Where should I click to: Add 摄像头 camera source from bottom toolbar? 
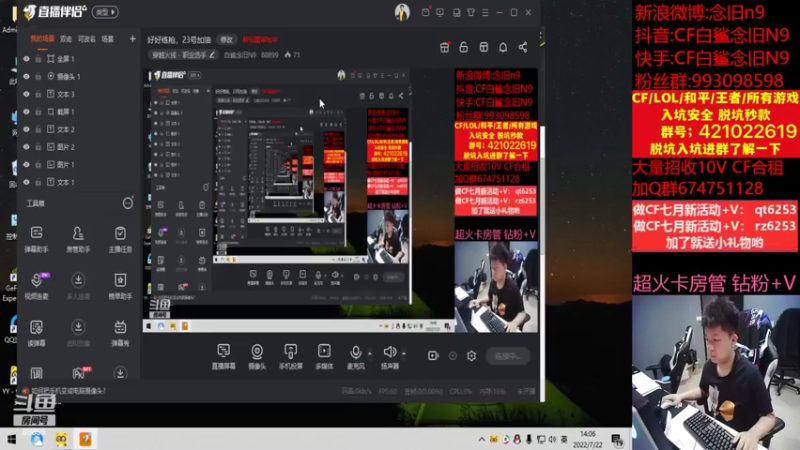pyautogui.click(x=257, y=356)
